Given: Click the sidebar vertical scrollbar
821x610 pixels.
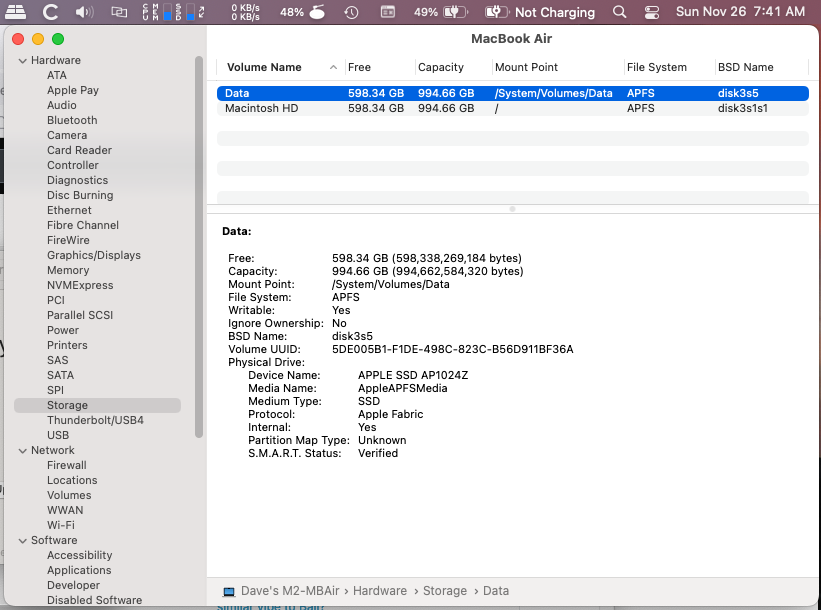Looking at the screenshot, I should 199,247.
